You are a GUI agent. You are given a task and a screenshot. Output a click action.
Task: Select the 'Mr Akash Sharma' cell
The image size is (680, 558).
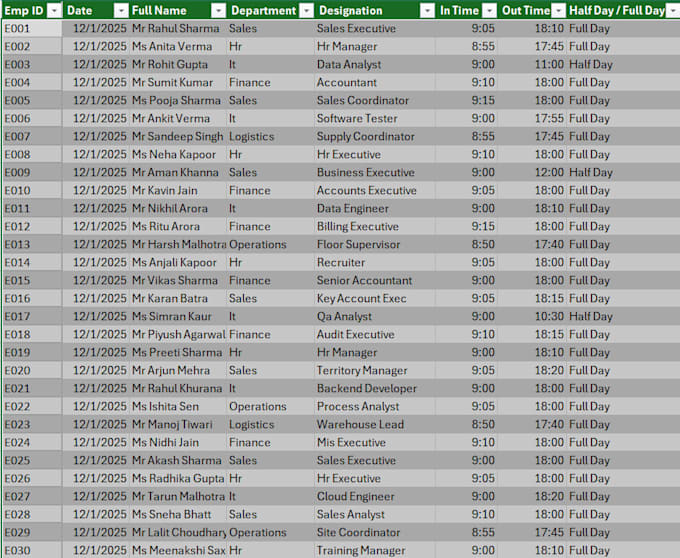pos(177,460)
